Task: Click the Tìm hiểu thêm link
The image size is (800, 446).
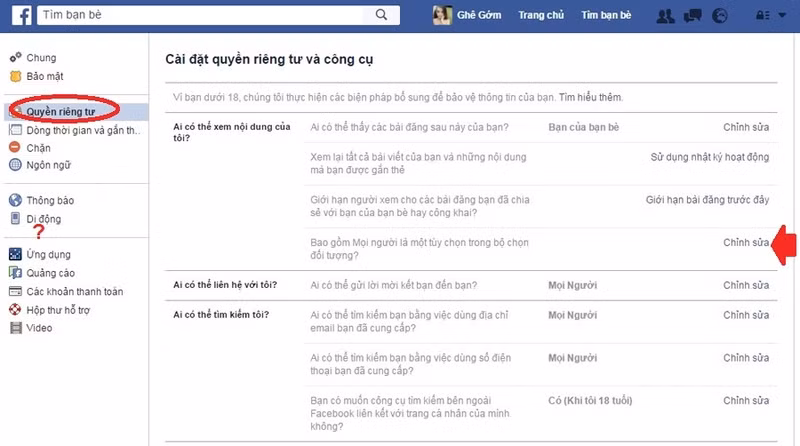Action: tap(590, 97)
